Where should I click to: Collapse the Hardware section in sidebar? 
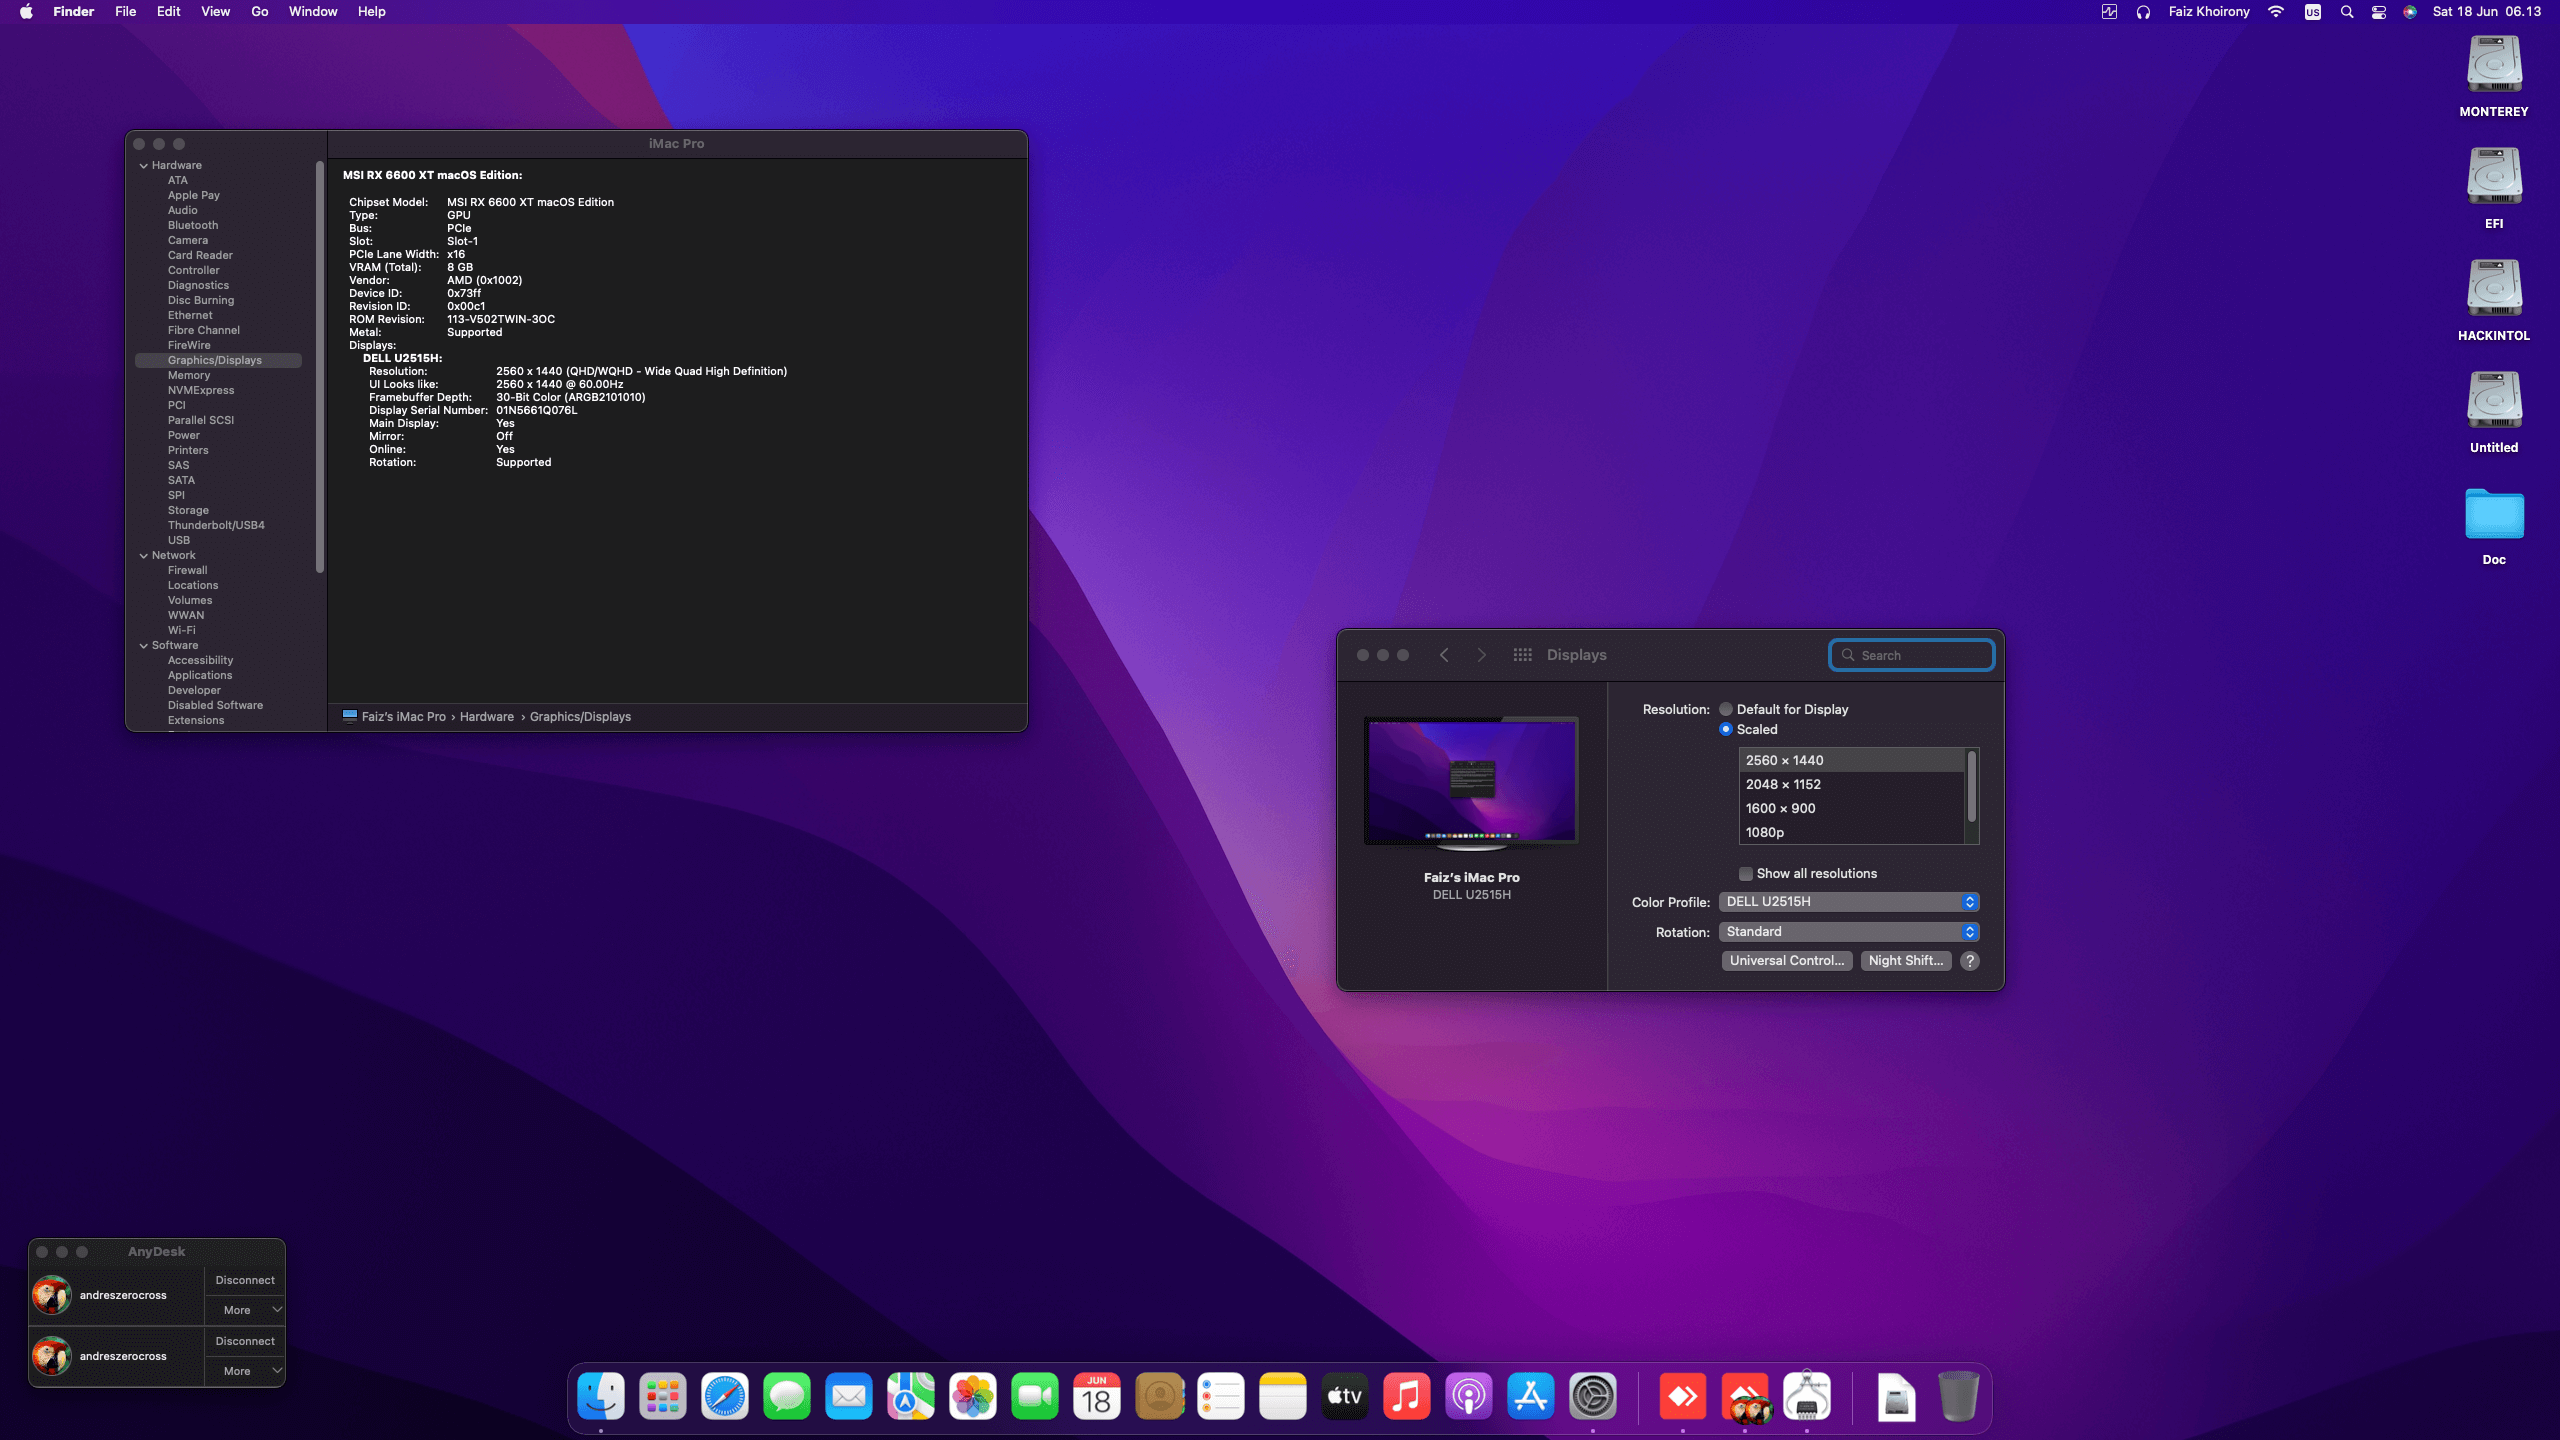144,166
